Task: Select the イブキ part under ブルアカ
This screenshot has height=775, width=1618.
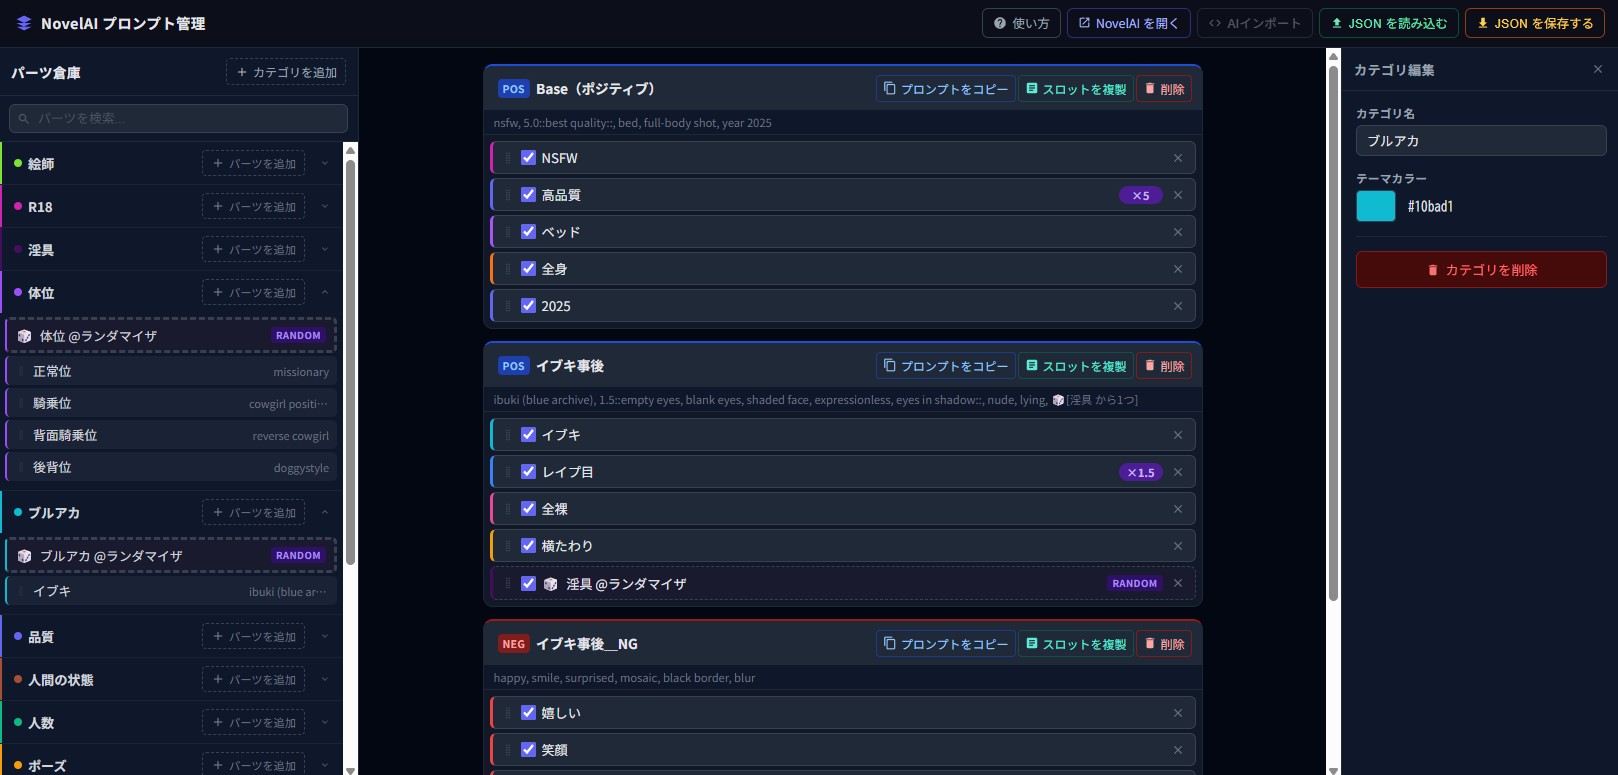Action: (171, 592)
